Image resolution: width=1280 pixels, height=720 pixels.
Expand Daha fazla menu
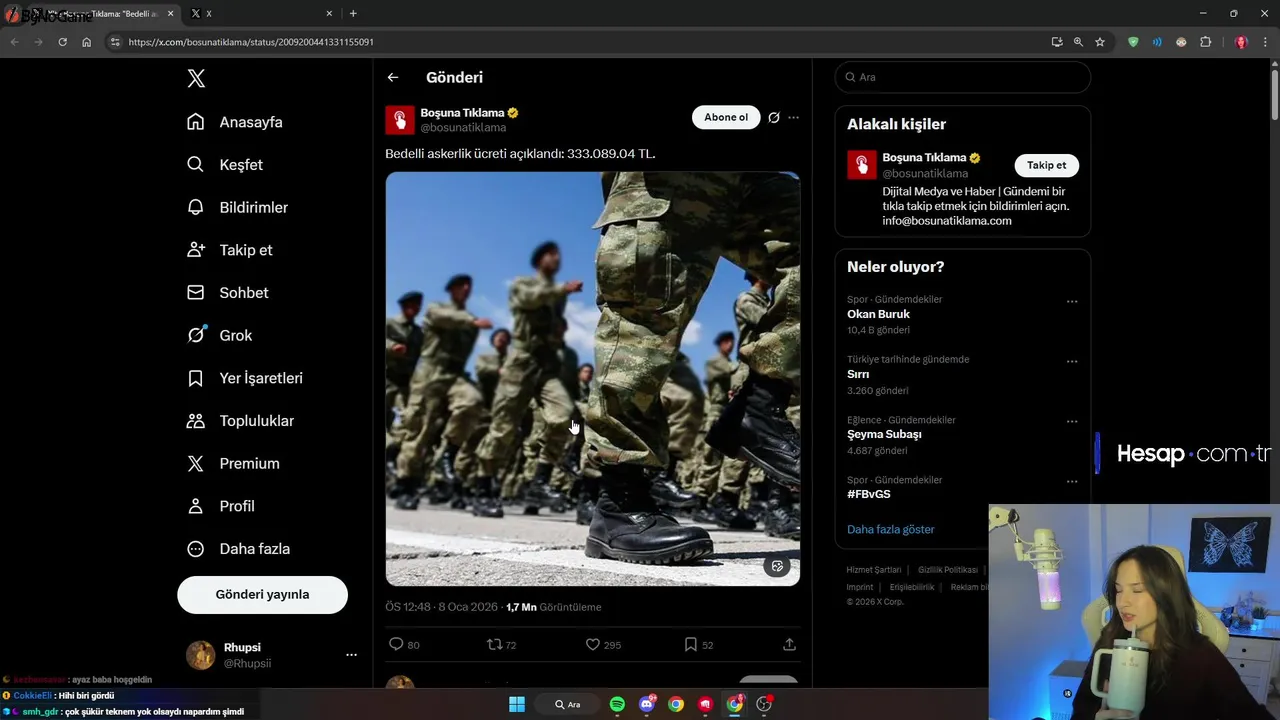point(239,549)
